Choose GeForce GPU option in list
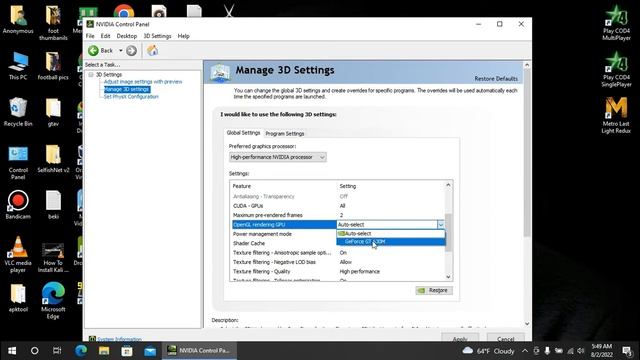 click(391, 241)
